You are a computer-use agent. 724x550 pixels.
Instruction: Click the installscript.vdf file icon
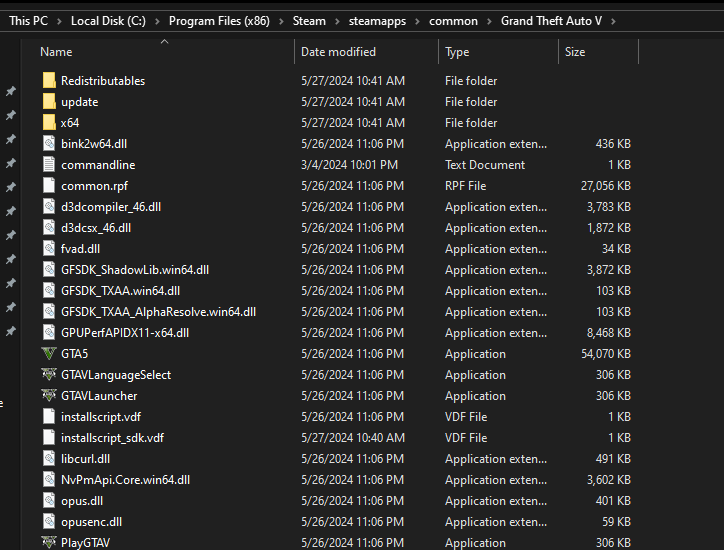pos(49,417)
